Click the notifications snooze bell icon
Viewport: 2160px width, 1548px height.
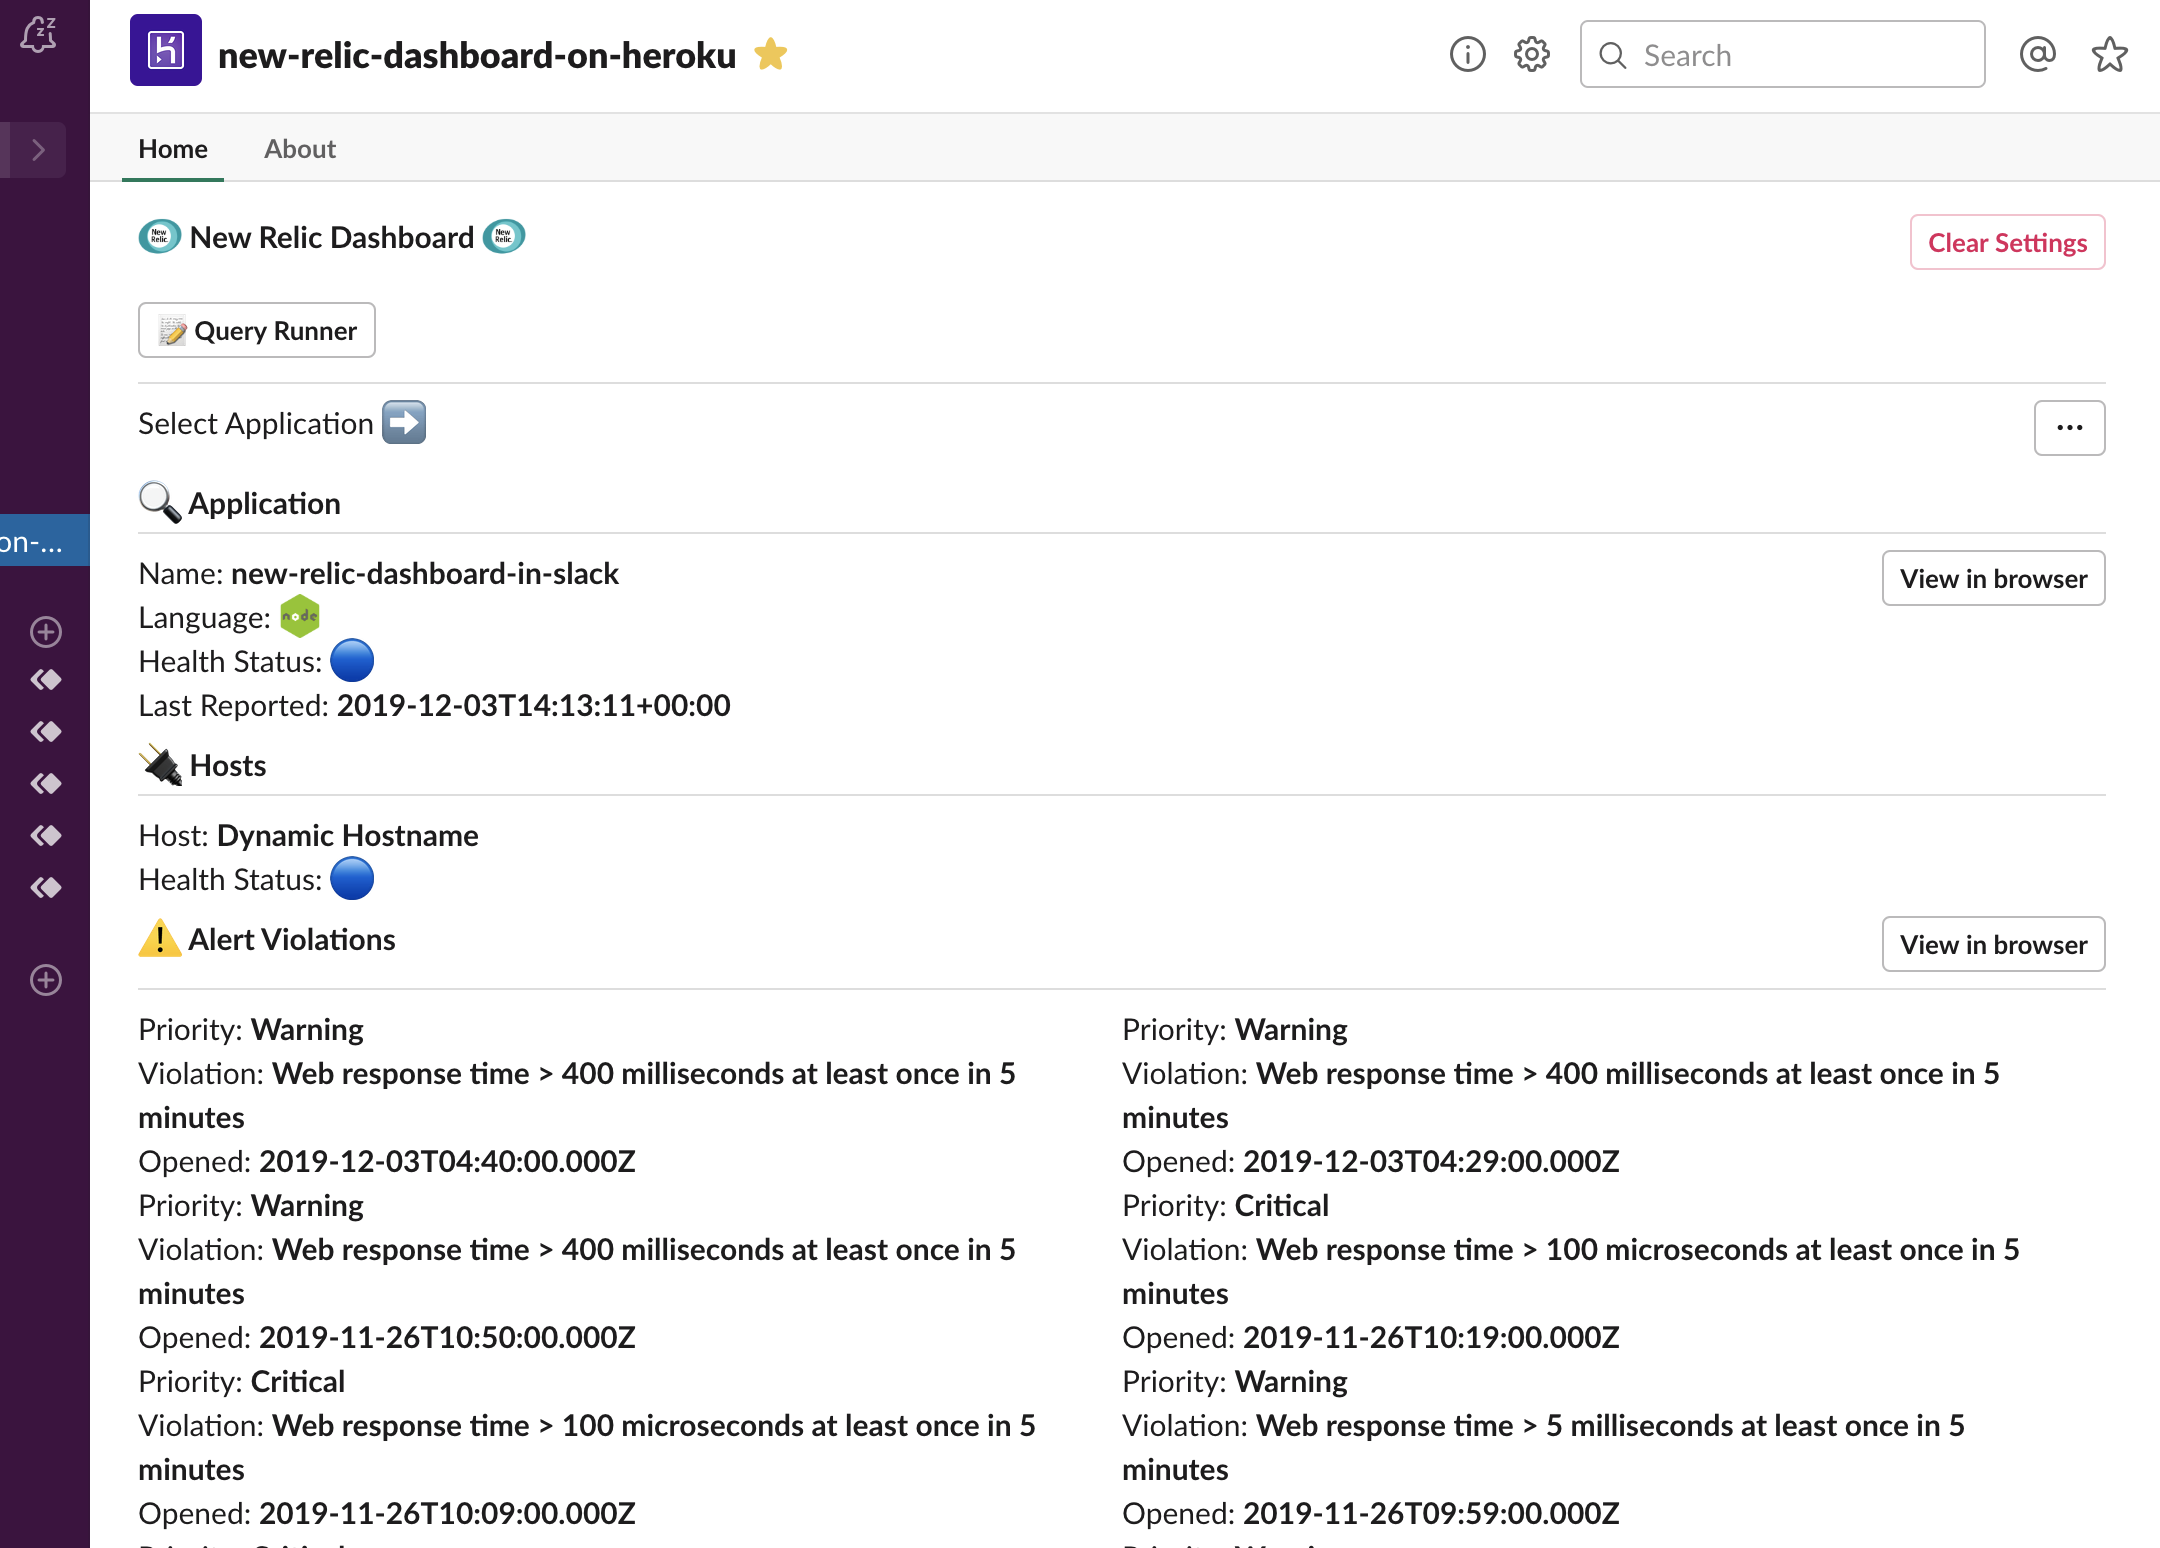click(38, 34)
